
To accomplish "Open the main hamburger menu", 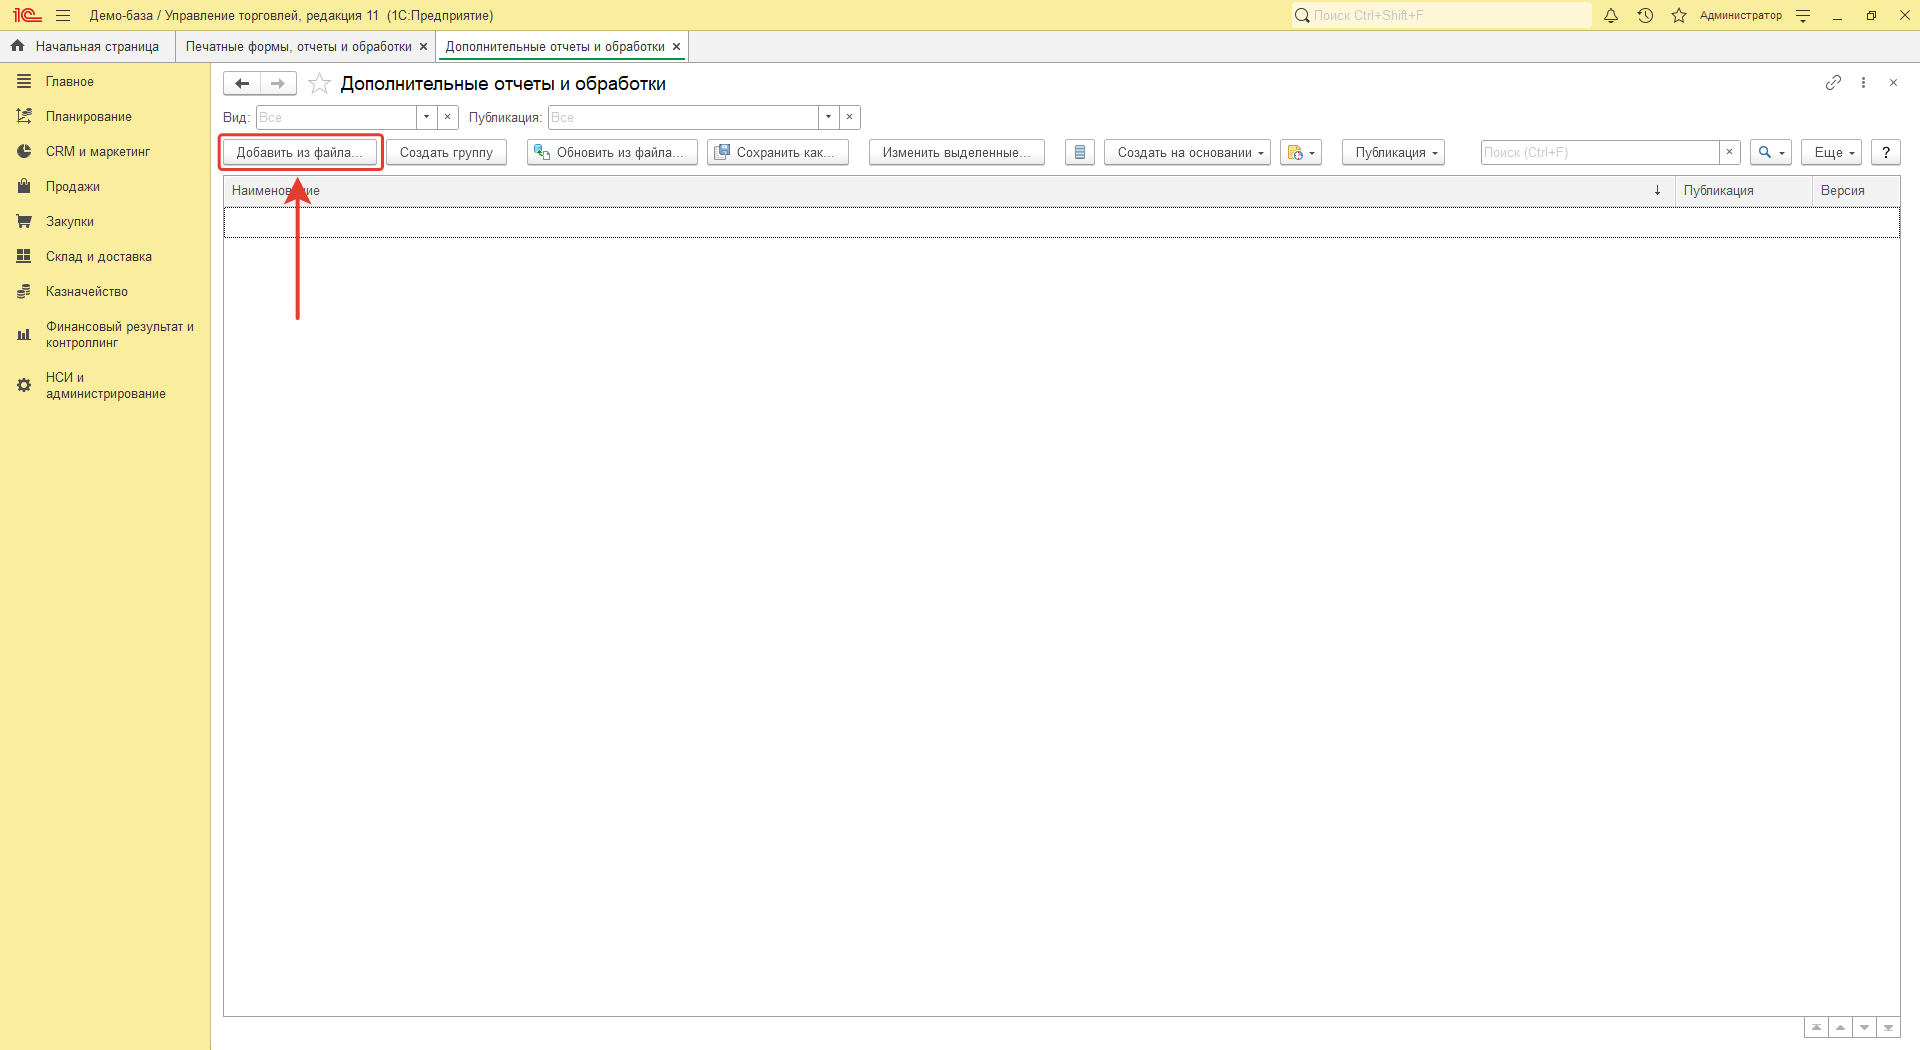I will (x=63, y=16).
